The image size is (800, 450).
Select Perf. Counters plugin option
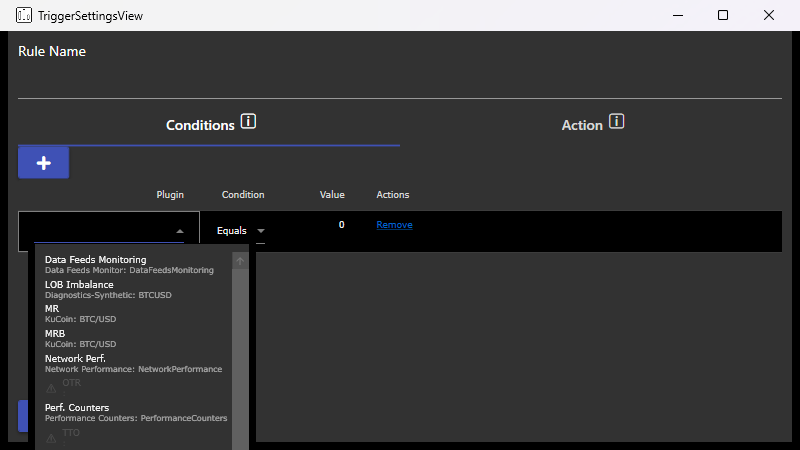(134, 412)
